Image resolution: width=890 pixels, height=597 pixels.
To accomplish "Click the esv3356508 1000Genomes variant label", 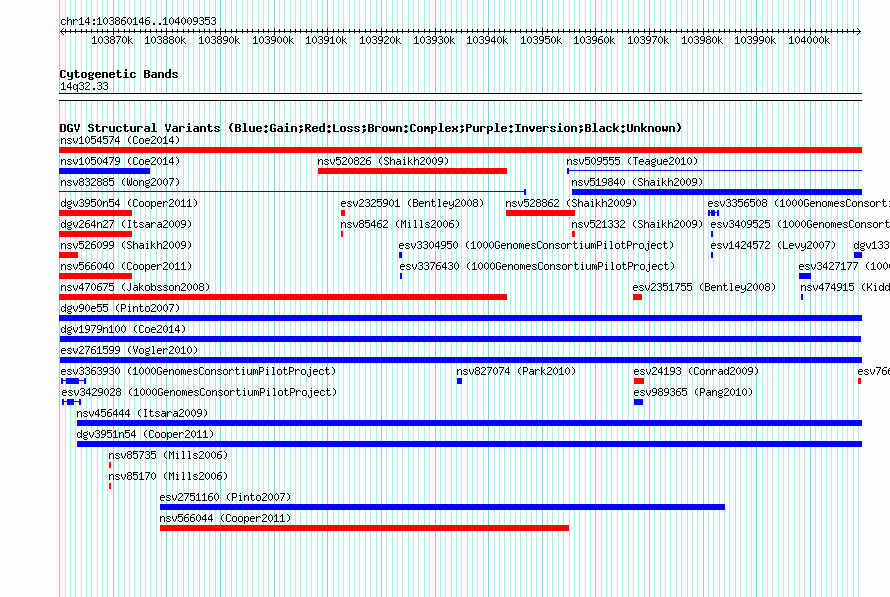I will pyautogui.click(x=798, y=203).
